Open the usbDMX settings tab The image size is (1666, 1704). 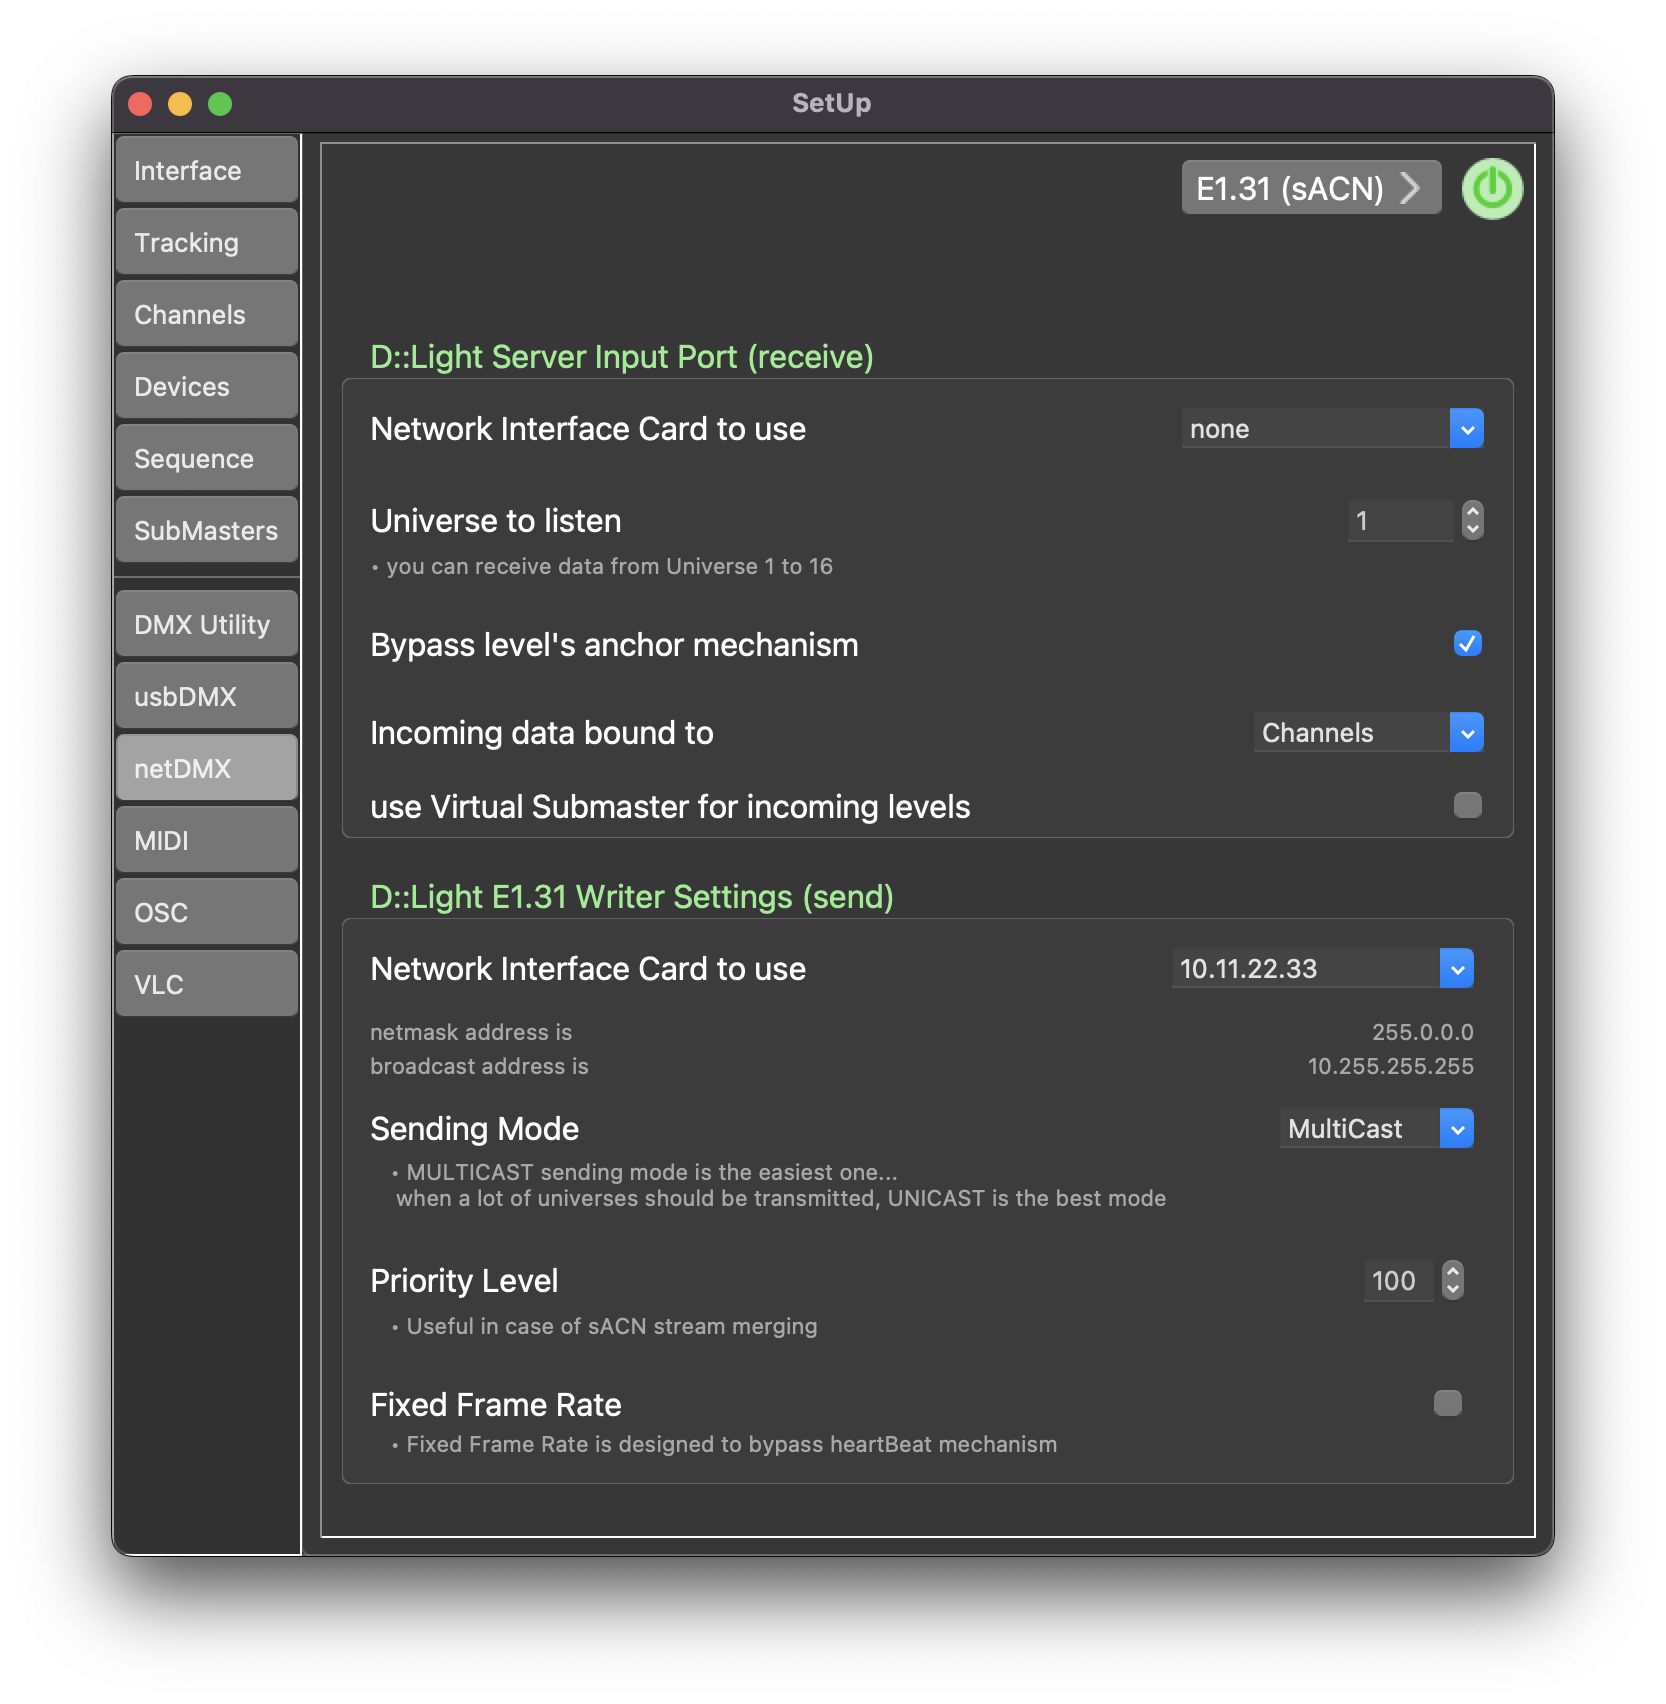pyautogui.click(x=207, y=697)
